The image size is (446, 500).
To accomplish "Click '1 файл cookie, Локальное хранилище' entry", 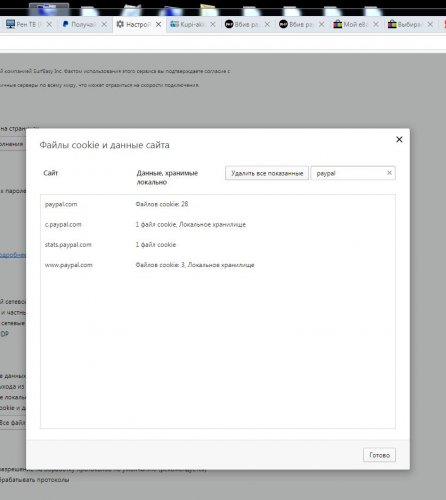I will tap(191, 224).
